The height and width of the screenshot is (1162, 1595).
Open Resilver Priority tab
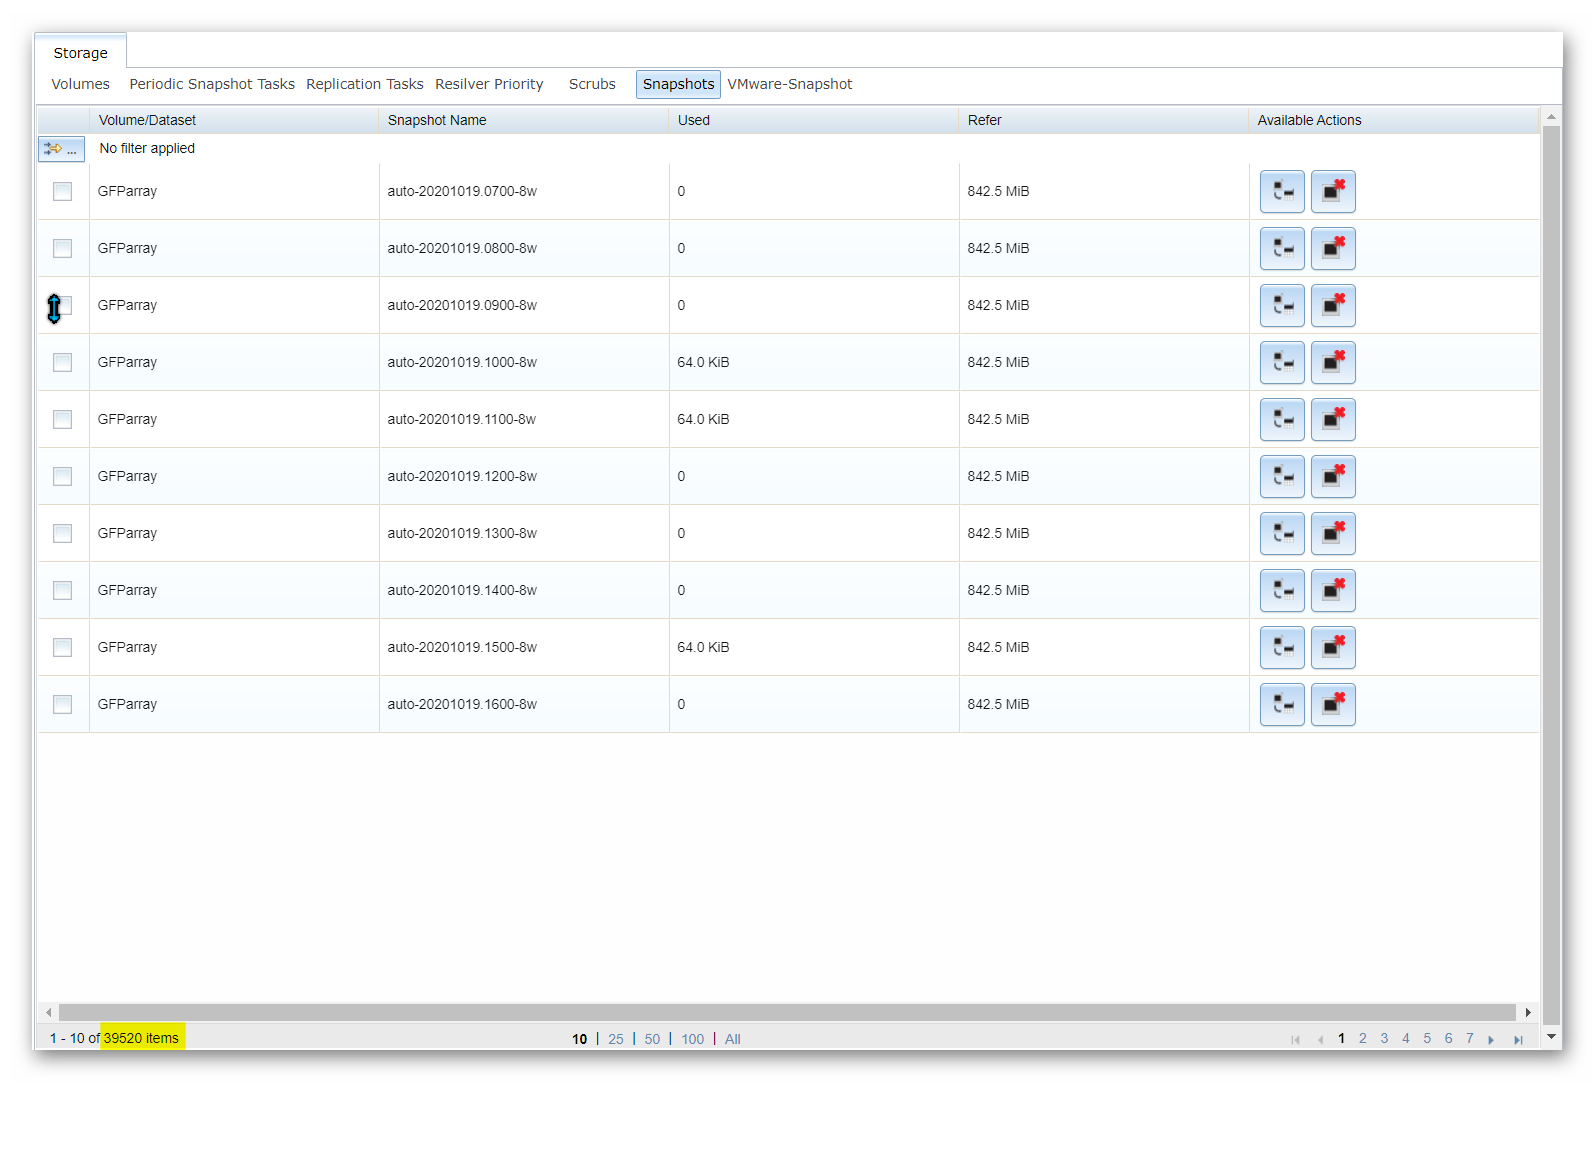click(489, 84)
